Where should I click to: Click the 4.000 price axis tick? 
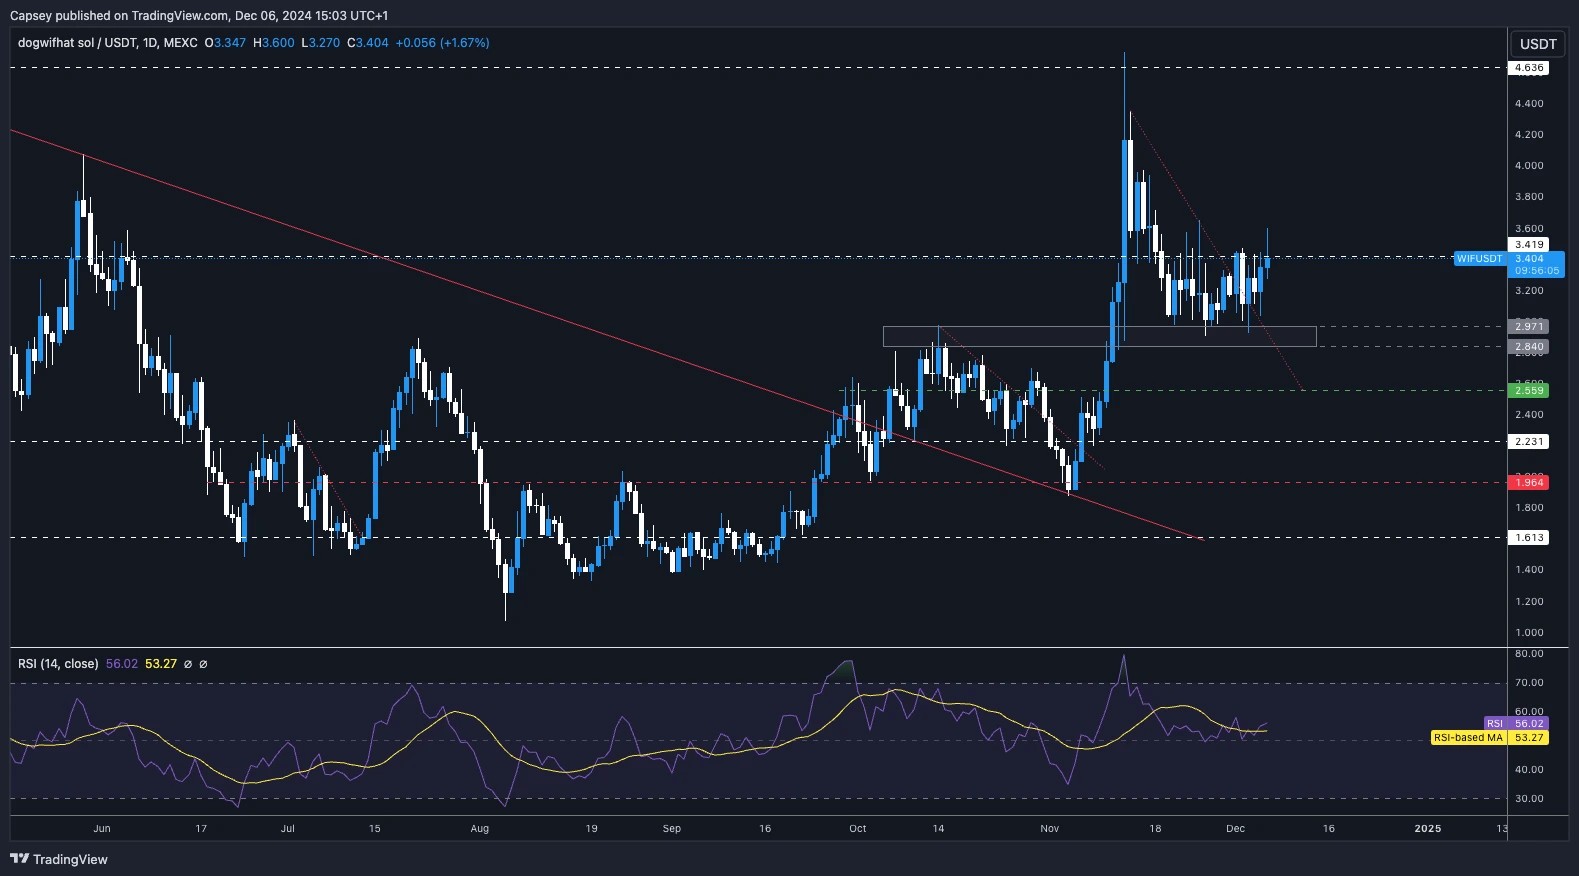point(1529,166)
